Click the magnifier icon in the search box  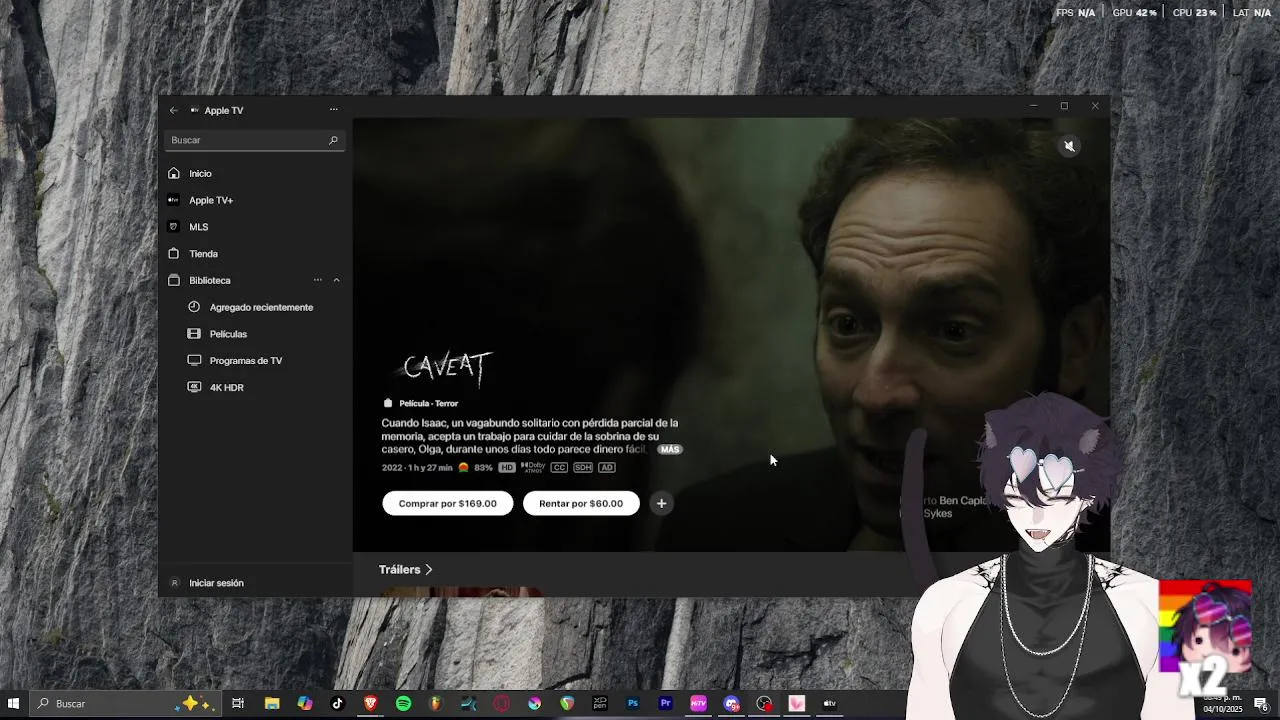click(x=333, y=140)
